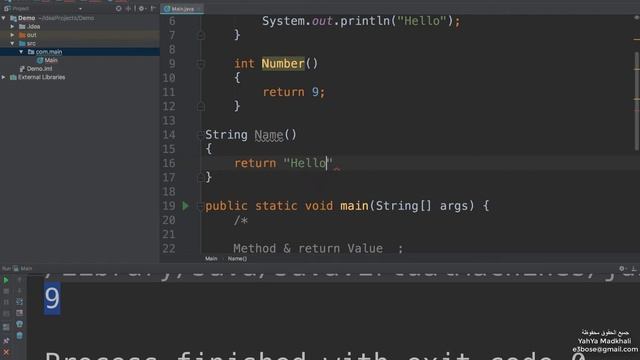Screen dimensions: 640x360
Task: Collapse the com.main package
Action: pyautogui.click(x=21, y=52)
